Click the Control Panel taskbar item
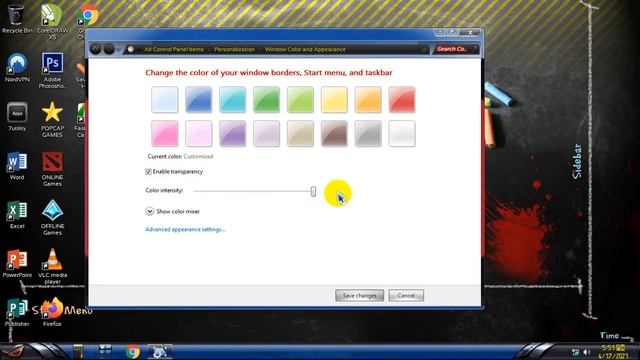 click(159, 351)
